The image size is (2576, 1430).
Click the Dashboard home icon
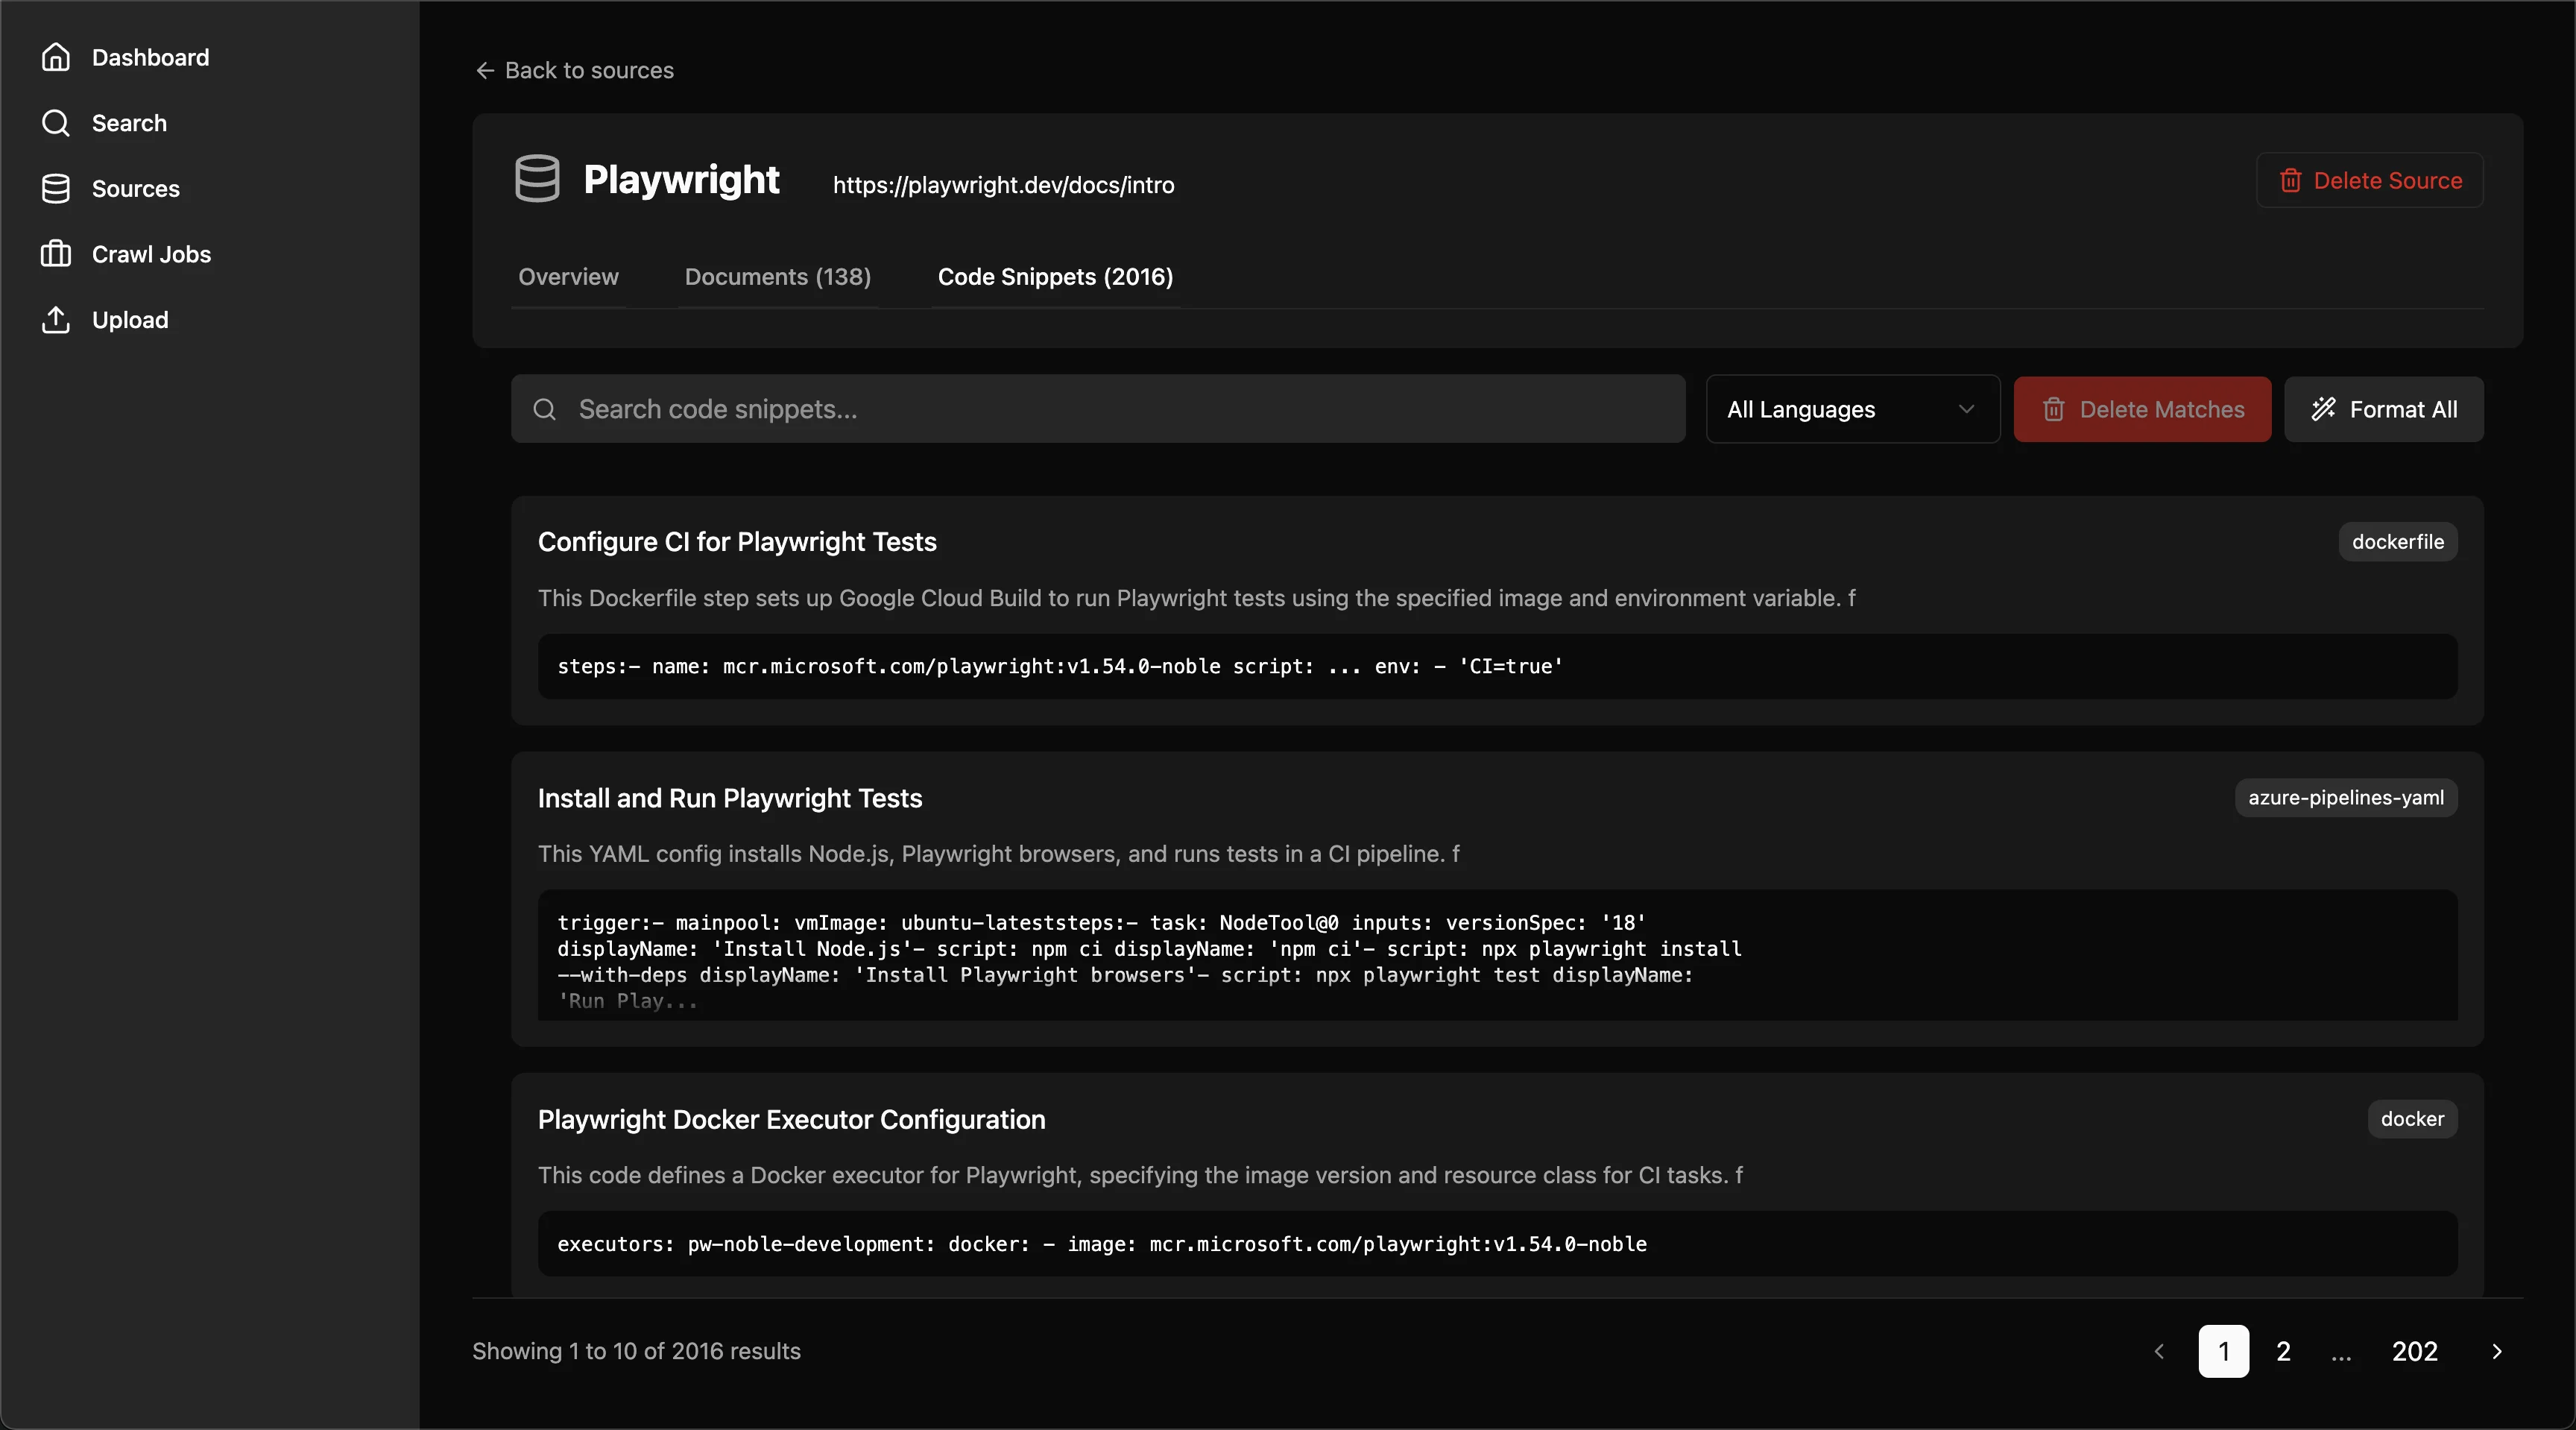[x=56, y=57]
